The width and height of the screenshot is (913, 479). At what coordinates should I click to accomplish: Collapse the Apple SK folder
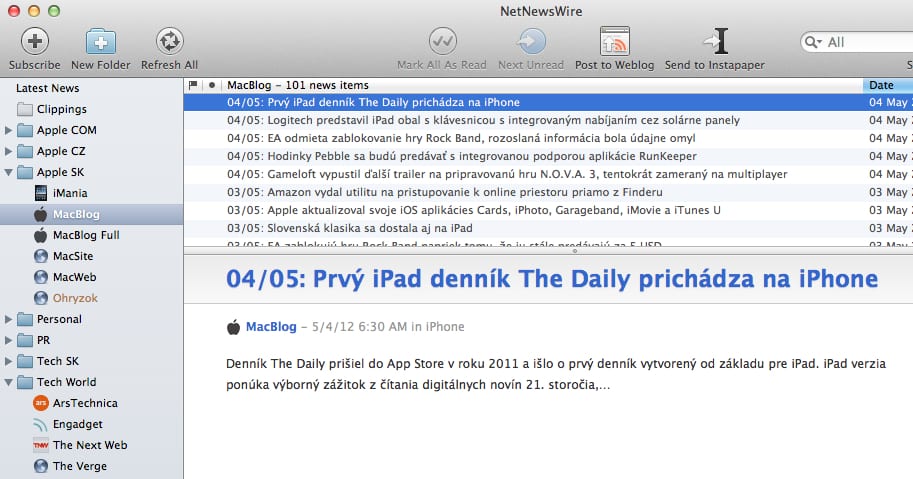tap(10, 172)
